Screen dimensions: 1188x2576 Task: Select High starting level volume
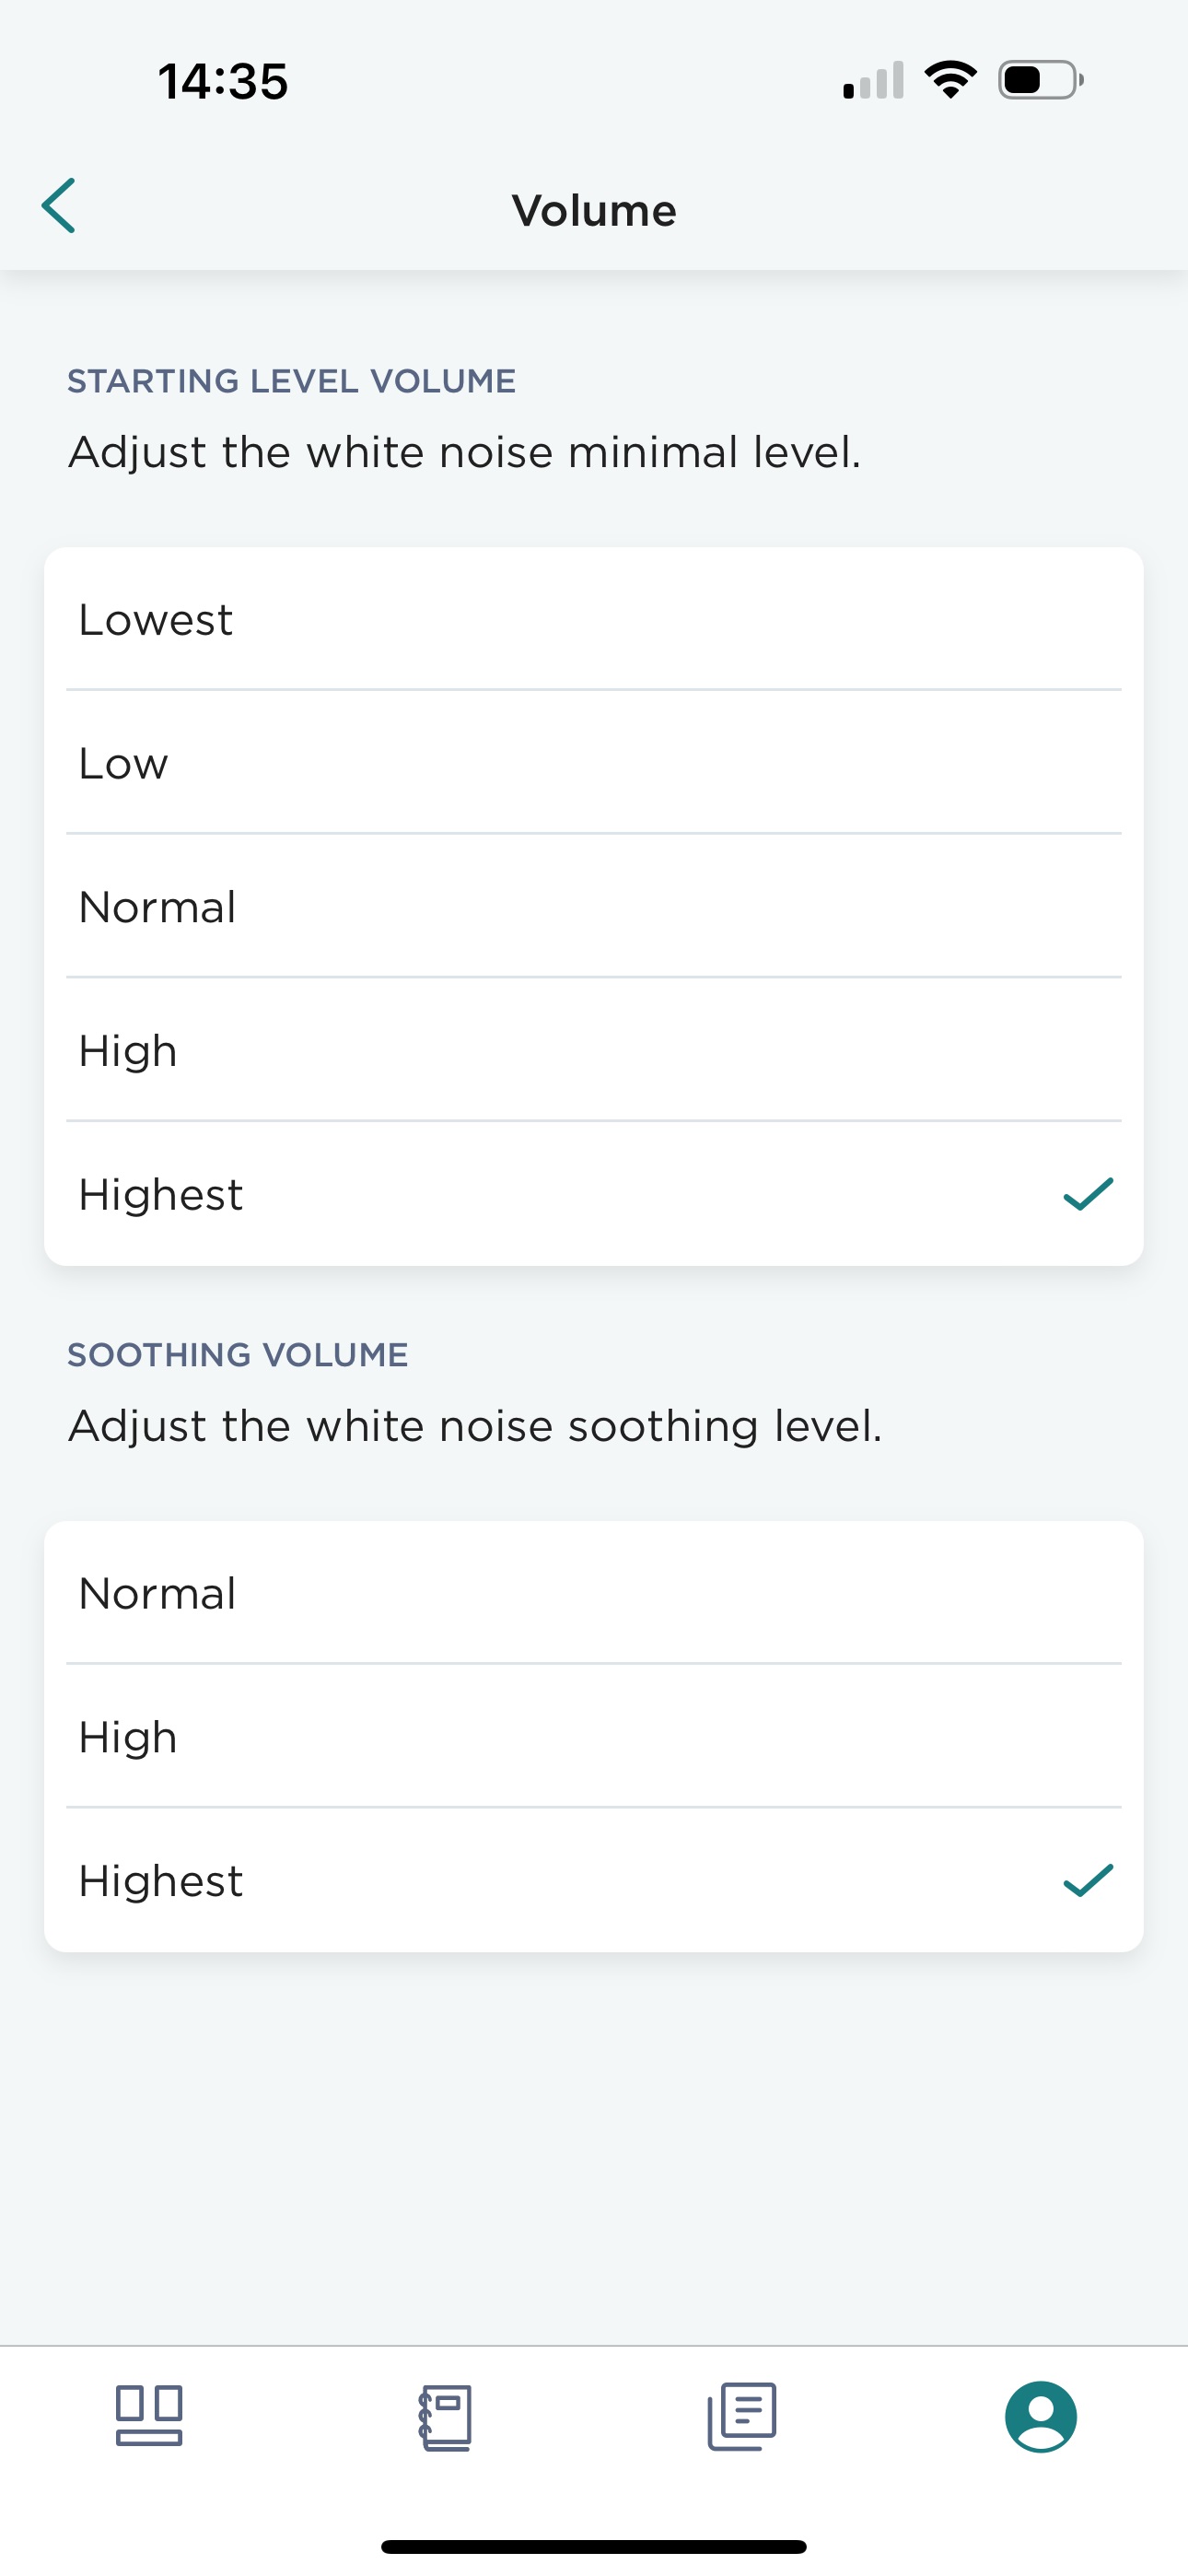pos(593,1051)
